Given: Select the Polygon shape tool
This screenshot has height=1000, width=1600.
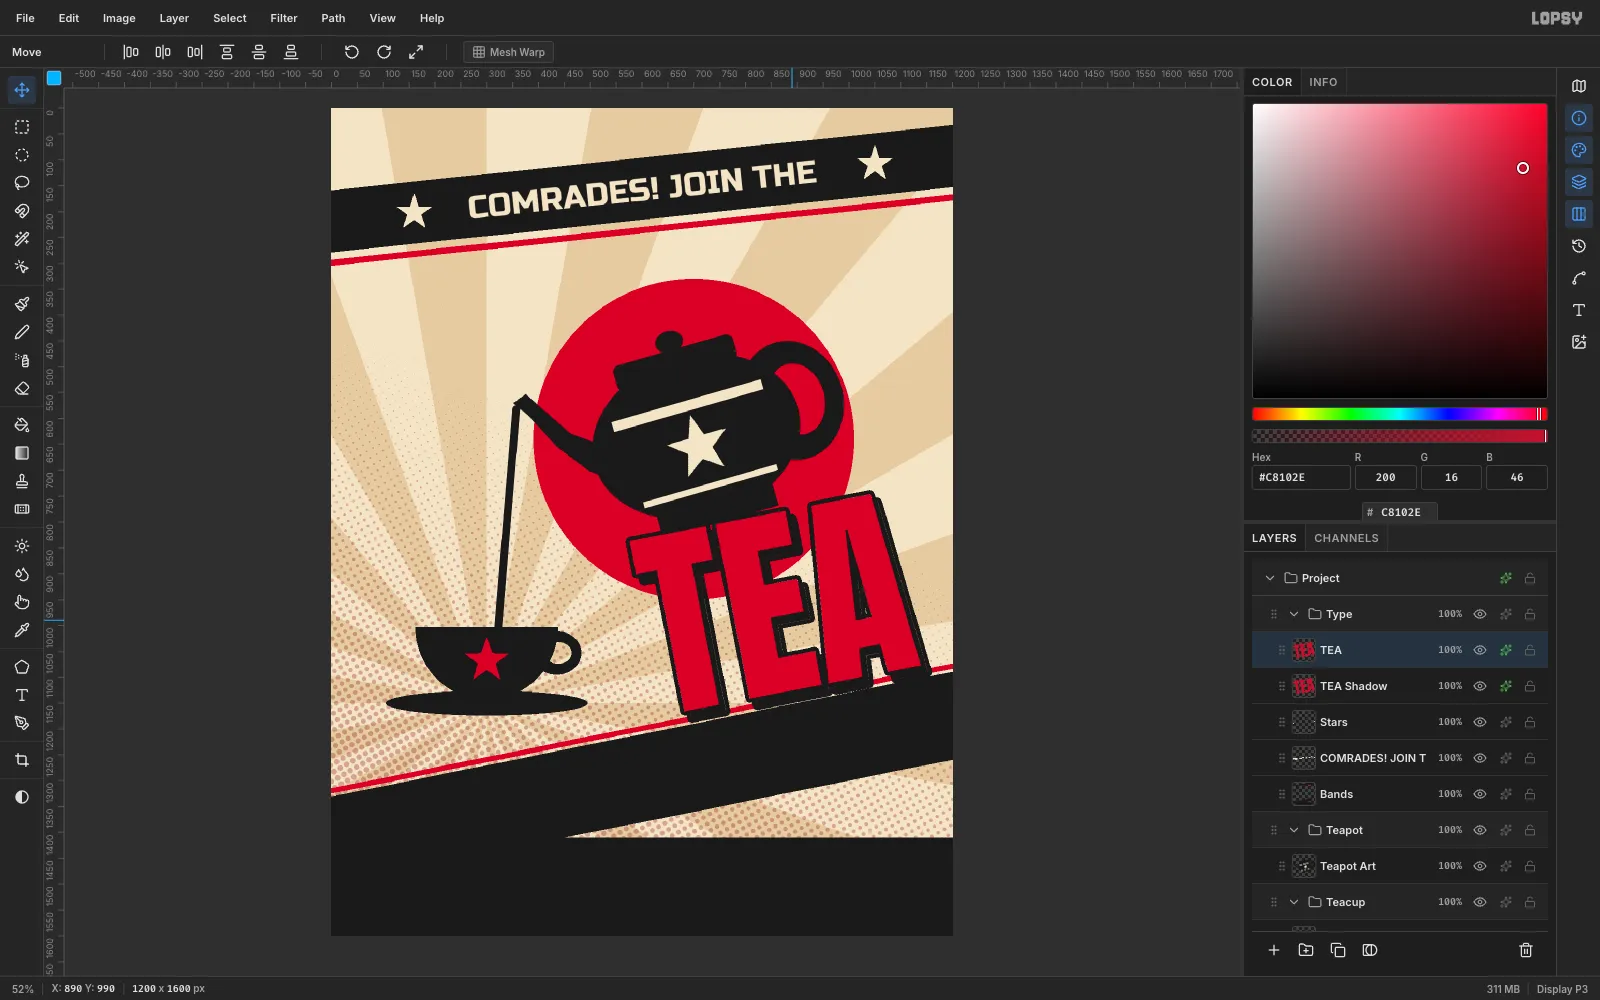Looking at the screenshot, I should [22, 667].
